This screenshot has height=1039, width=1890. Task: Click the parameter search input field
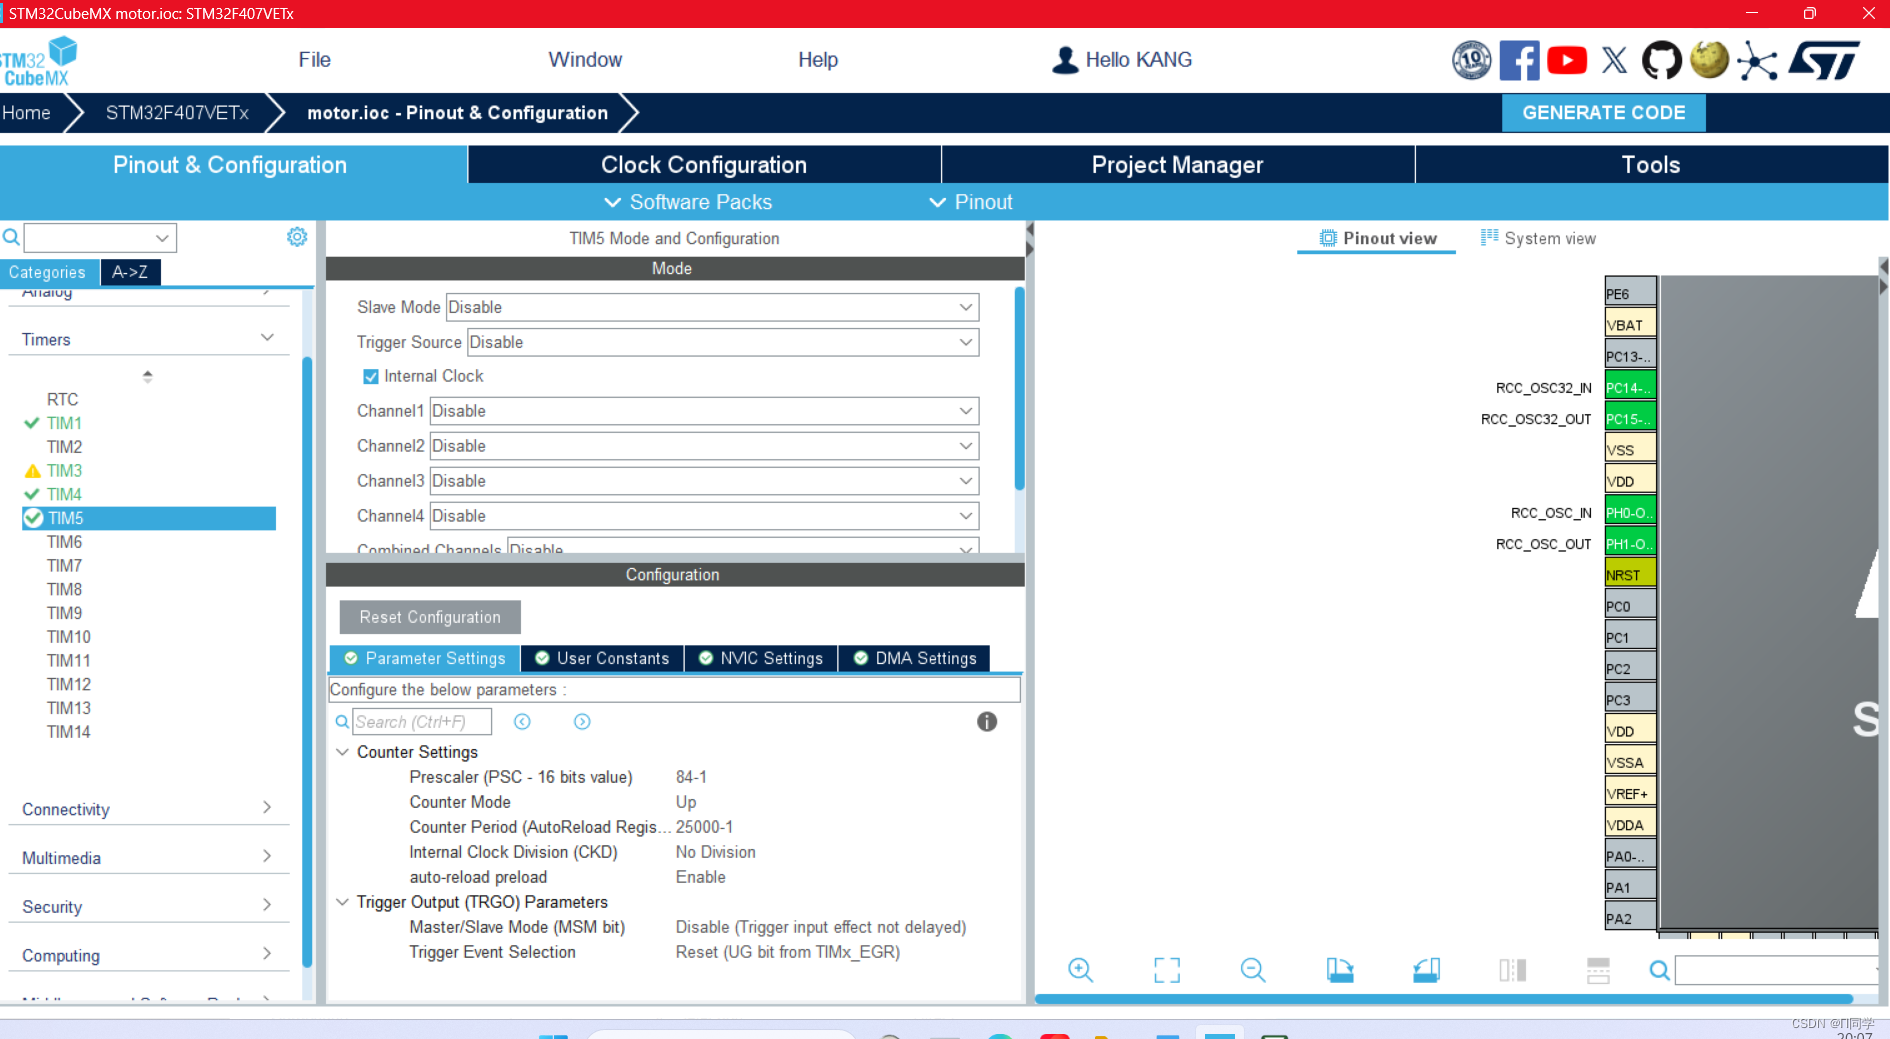point(422,722)
